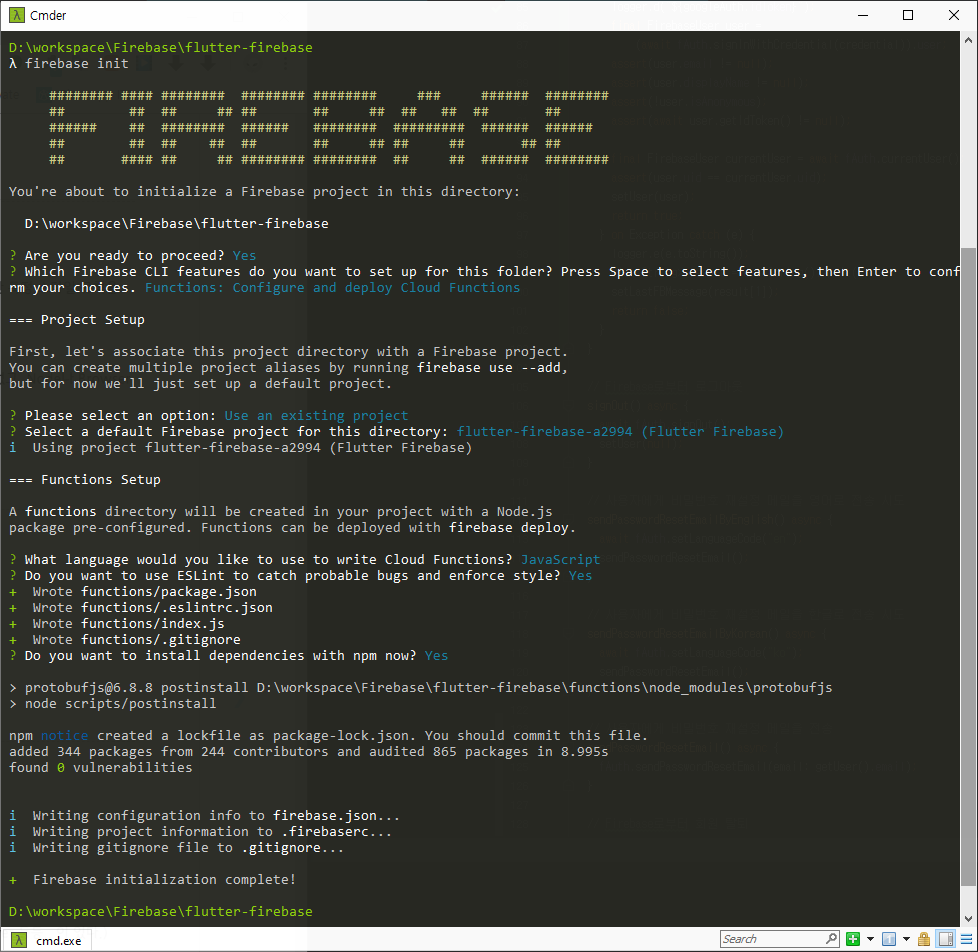Click 'JavaScript' language answer text

[561, 560]
